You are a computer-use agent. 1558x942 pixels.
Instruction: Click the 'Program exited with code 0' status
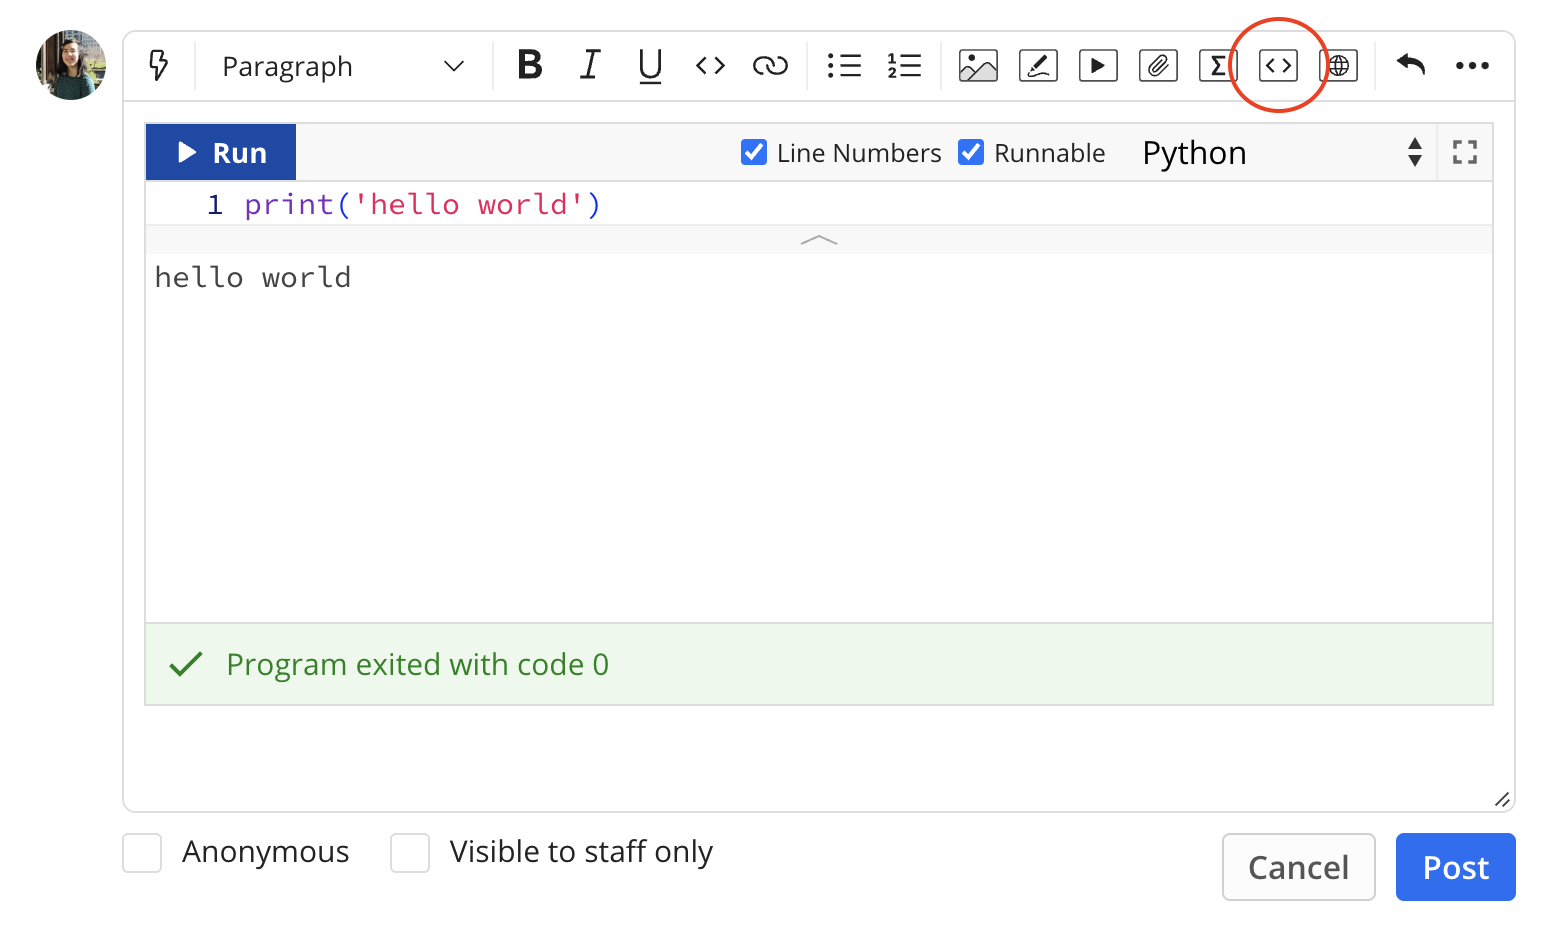[x=417, y=665]
